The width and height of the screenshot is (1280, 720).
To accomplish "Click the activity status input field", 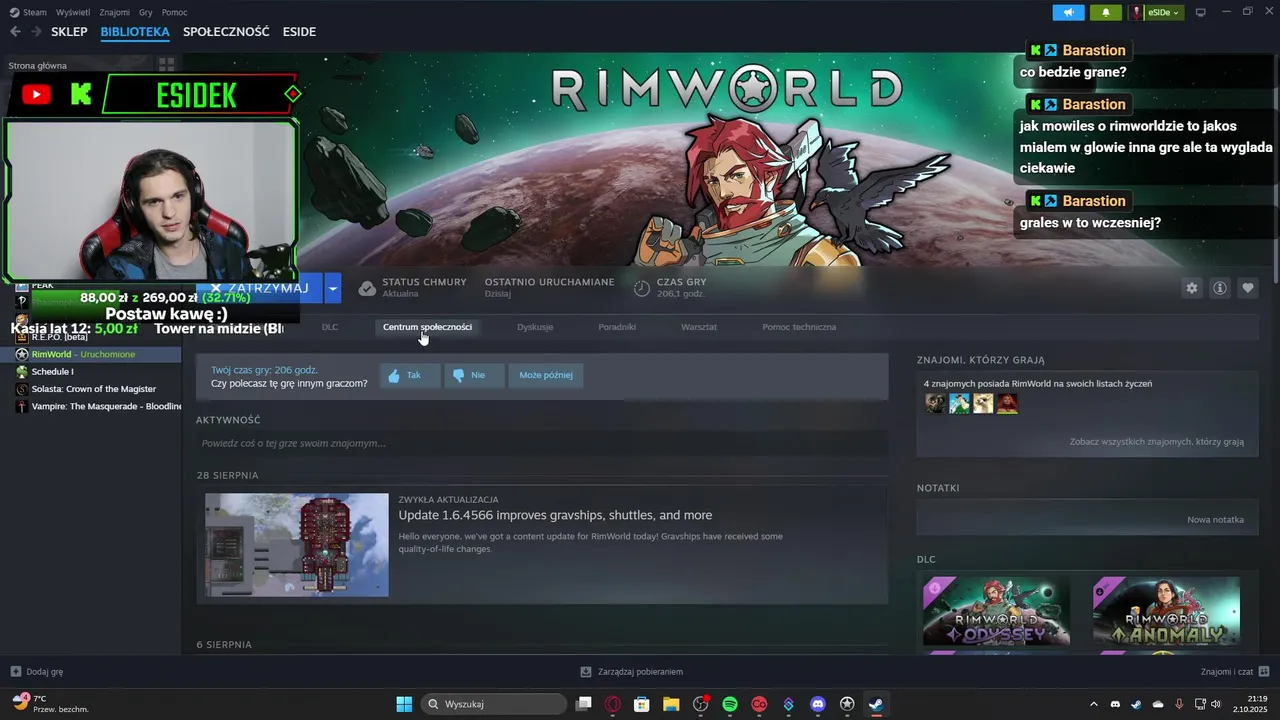I will [542, 443].
